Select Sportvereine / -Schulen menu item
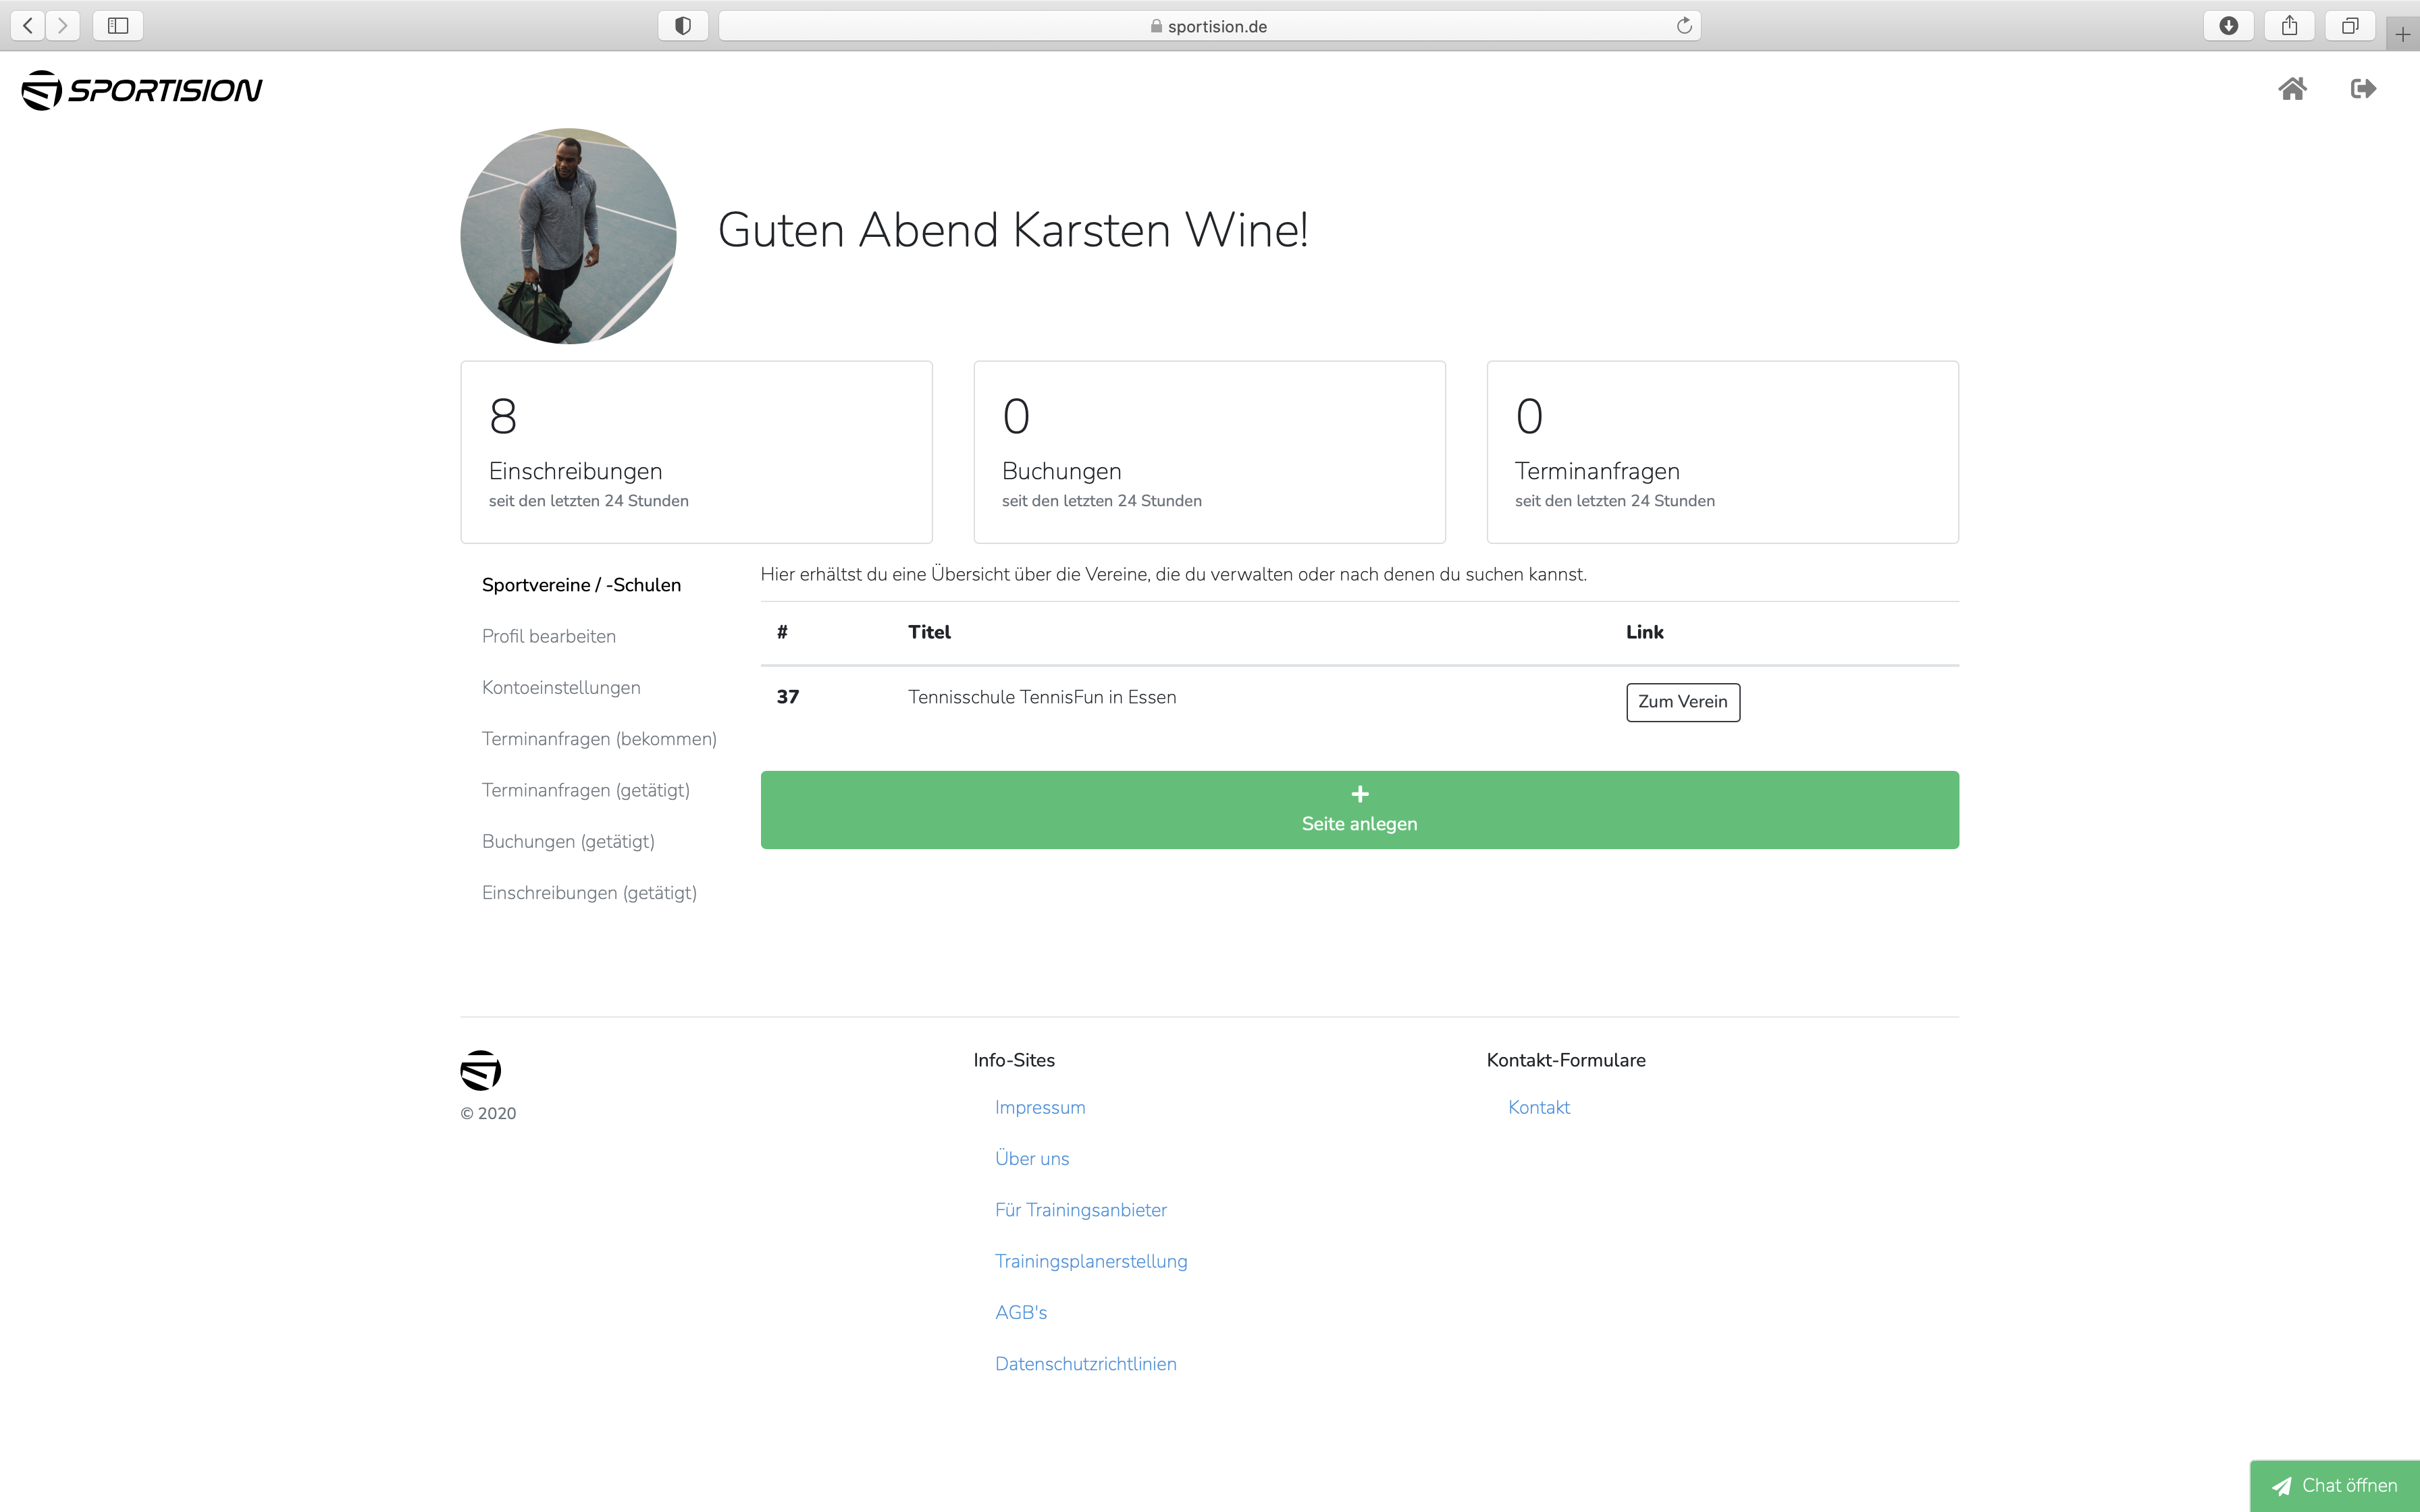 coord(581,585)
